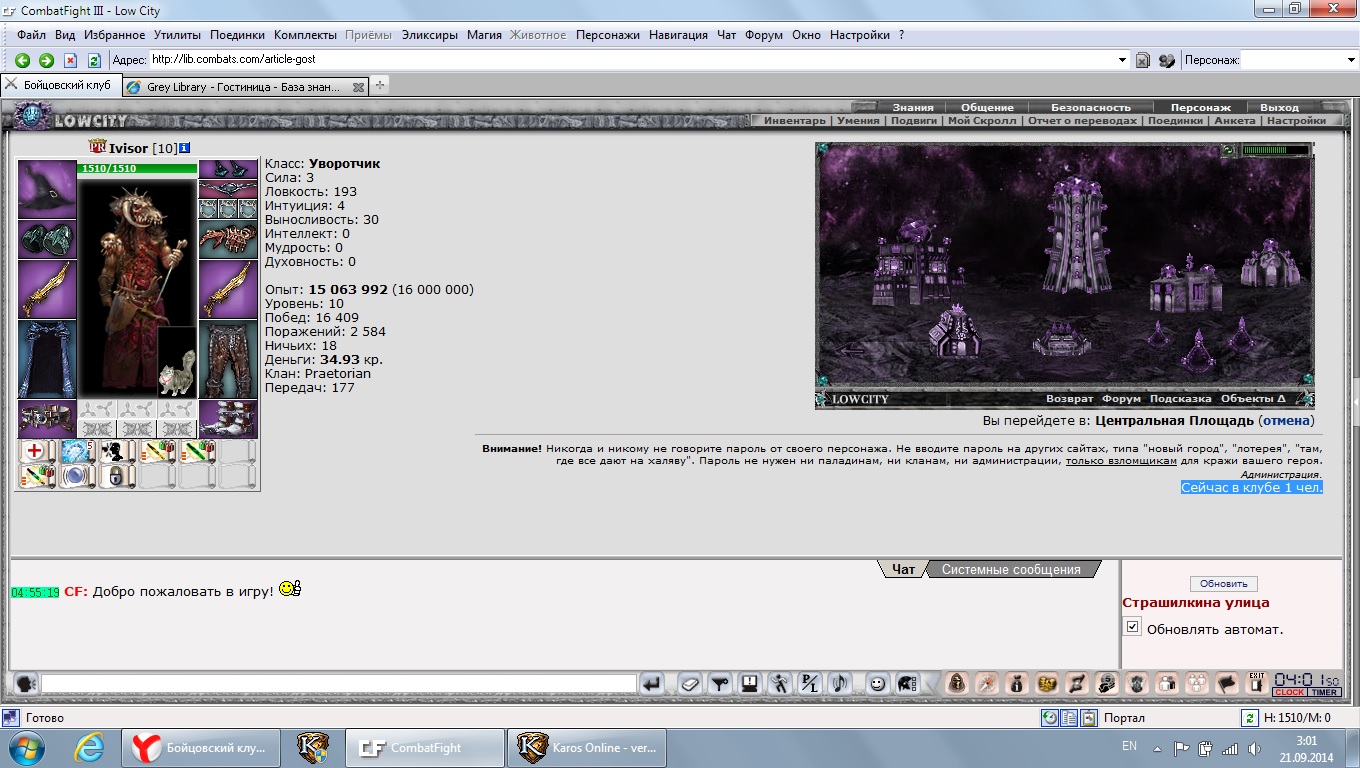Click the flag icon in bottom toolbar

click(1227, 684)
